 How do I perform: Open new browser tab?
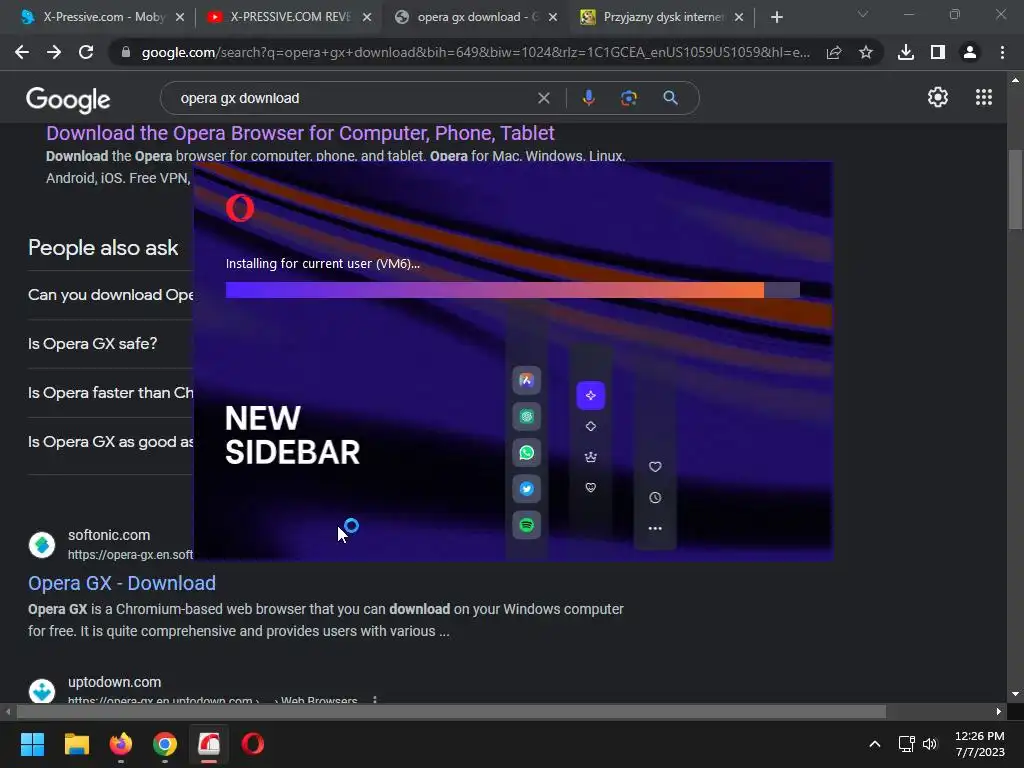(776, 17)
